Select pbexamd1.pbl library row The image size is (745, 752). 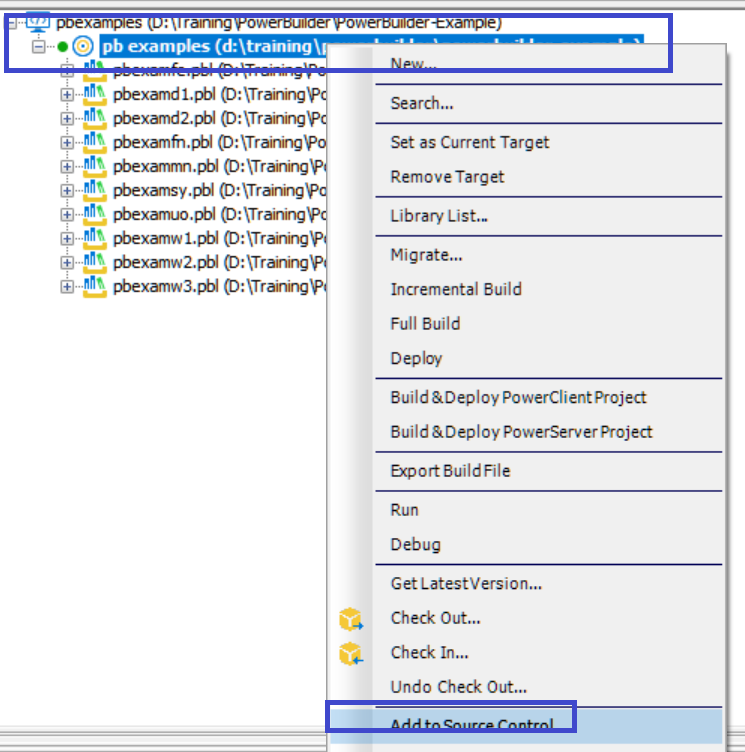pyautogui.click(x=219, y=94)
